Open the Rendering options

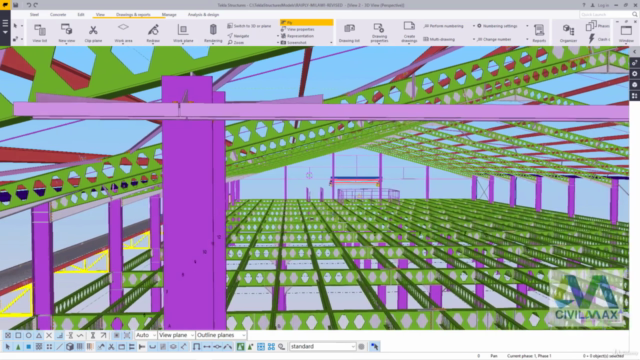[213, 33]
